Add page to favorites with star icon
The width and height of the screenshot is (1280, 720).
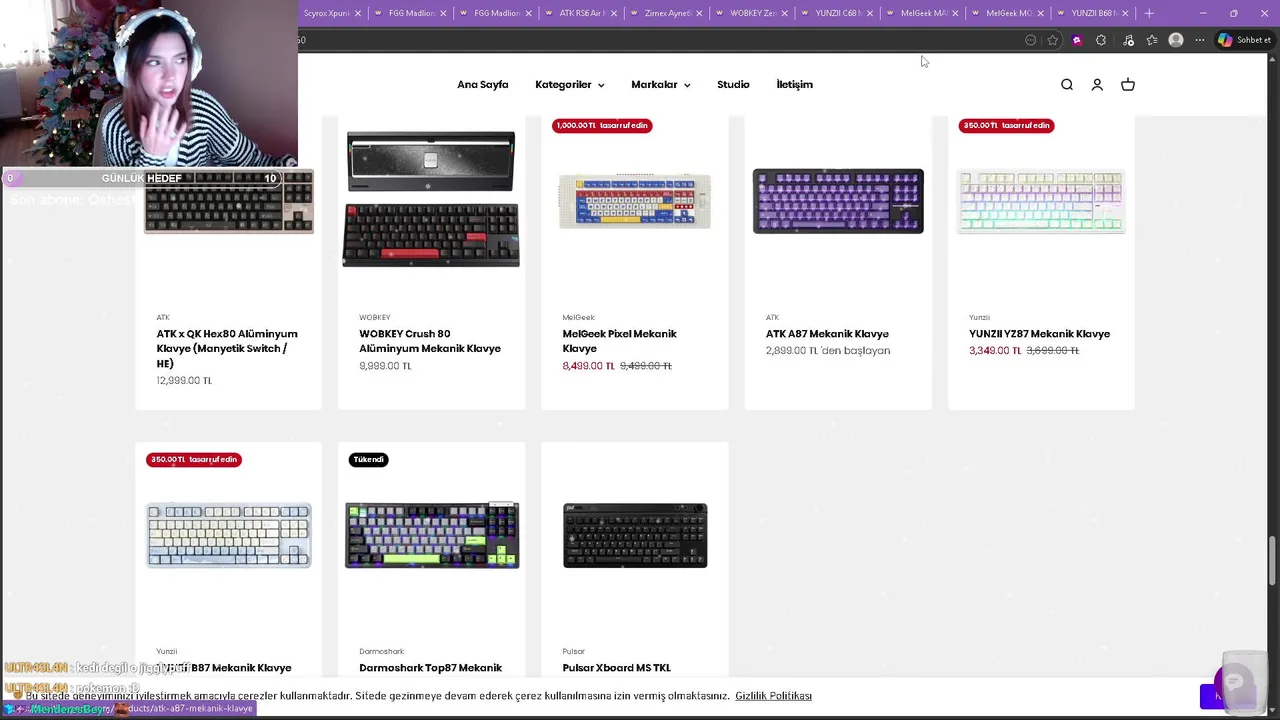click(x=1053, y=40)
